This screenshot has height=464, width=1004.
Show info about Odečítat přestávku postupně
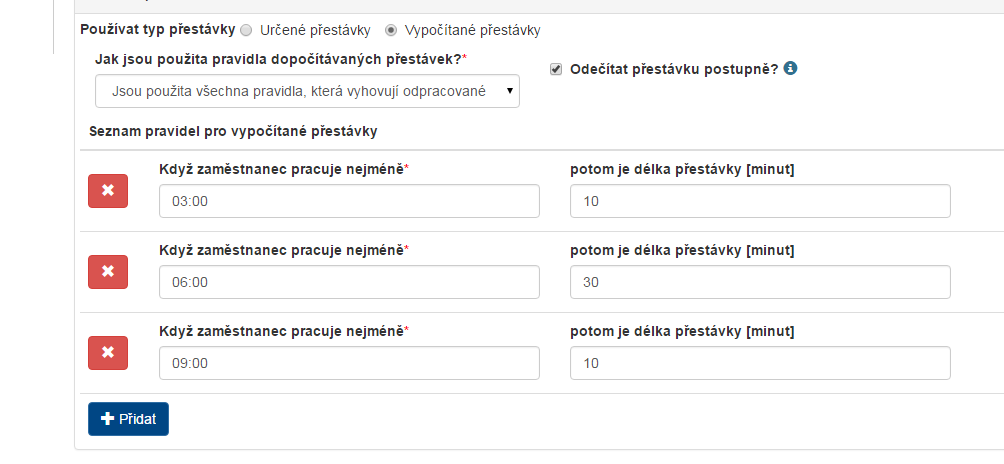pos(790,69)
